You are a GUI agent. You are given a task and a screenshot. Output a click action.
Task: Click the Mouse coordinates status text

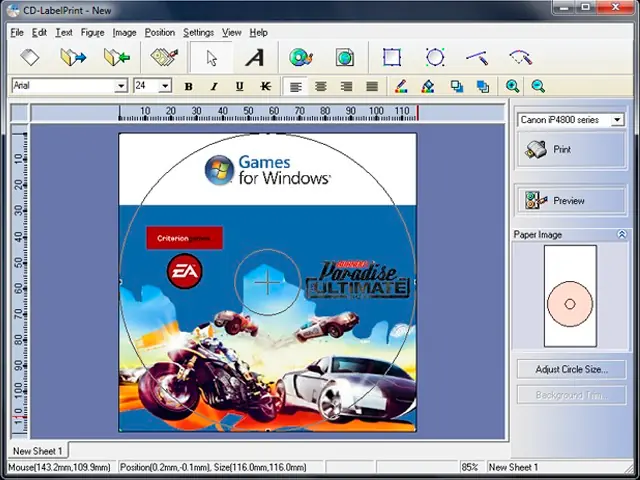coord(60,467)
